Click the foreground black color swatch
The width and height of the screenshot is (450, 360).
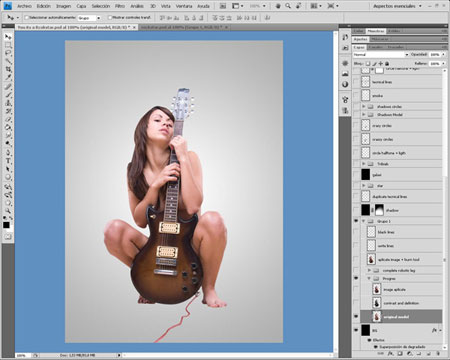pos(6,225)
